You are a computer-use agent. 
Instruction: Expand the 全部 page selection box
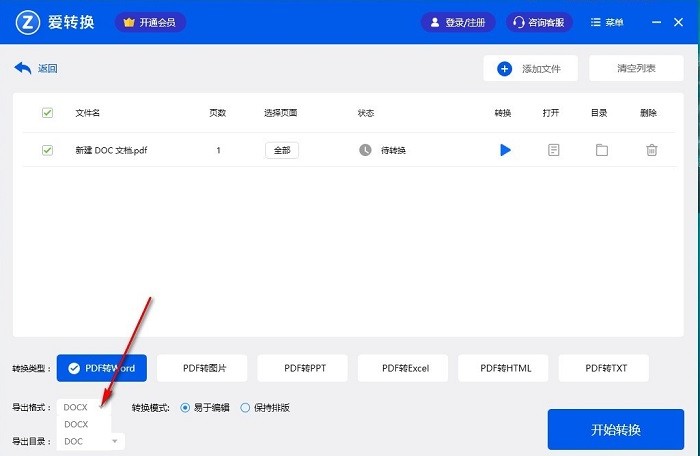[281, 150]
